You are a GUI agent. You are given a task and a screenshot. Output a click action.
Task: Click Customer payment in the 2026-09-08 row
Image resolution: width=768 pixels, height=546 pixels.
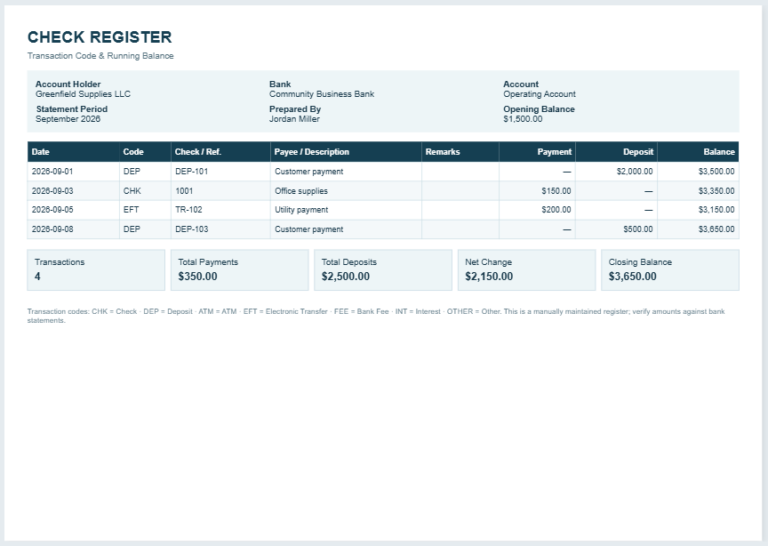[309, 229]
